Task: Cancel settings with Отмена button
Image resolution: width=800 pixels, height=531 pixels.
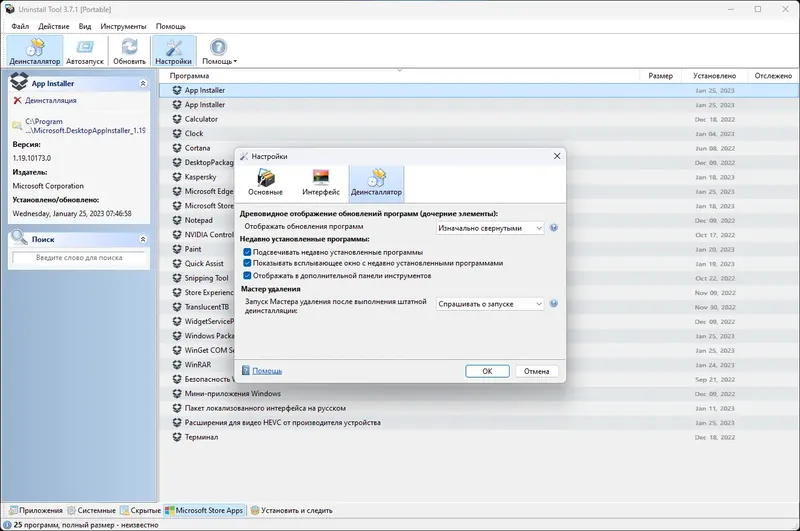Action: (x=536, y=371)
